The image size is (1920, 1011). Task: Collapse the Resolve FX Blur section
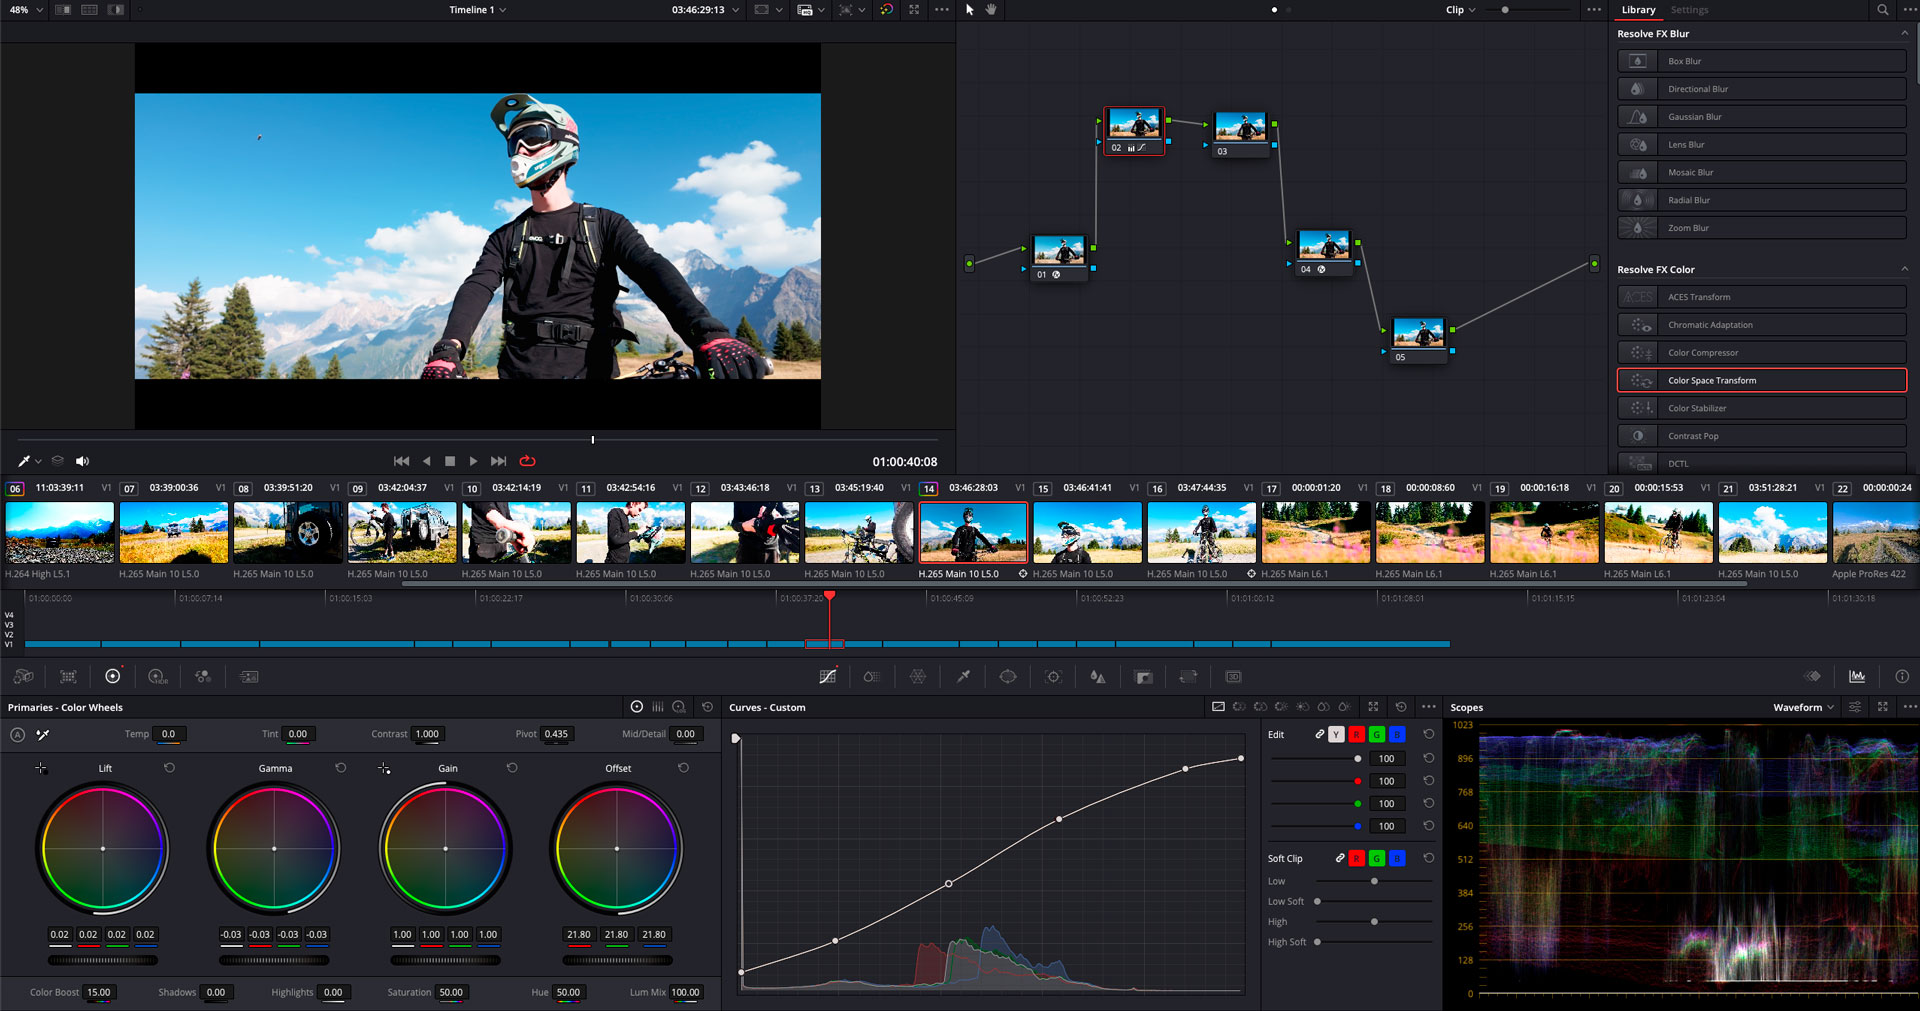pos(1904,34)
